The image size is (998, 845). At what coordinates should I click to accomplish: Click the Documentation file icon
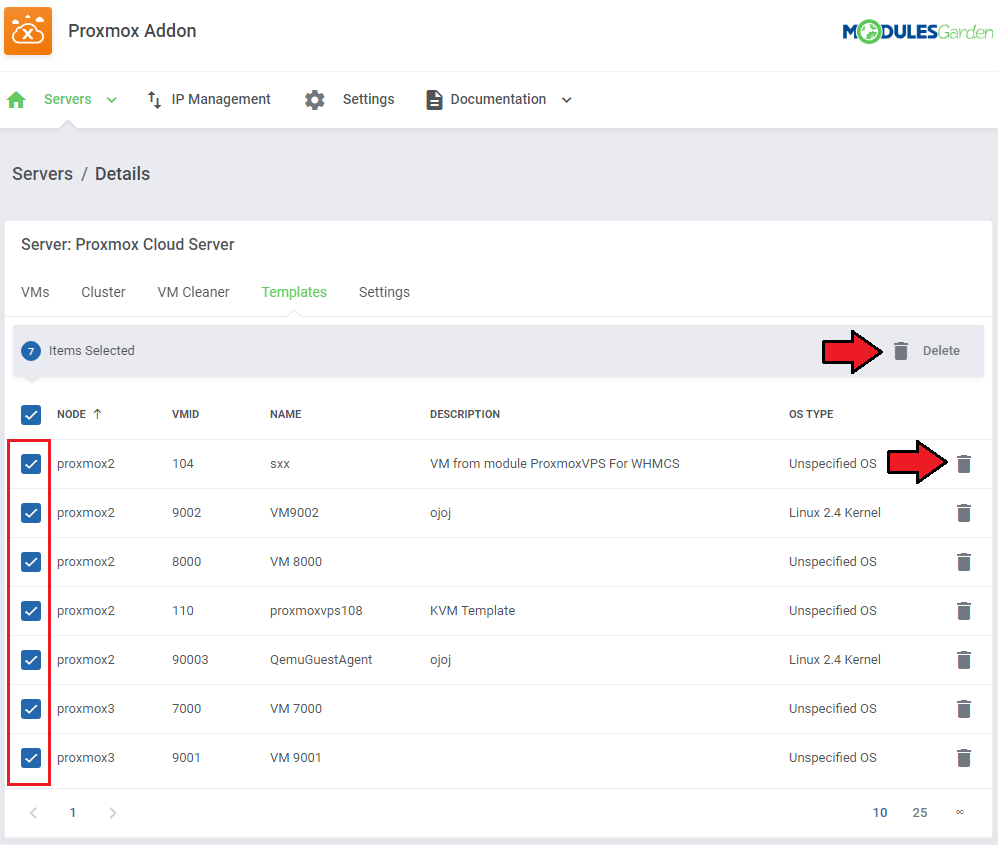tap(434, 100)
